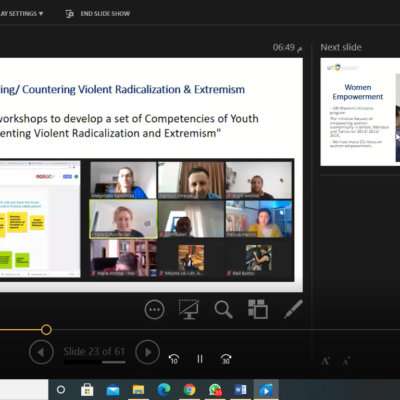Open Microsoft Store from the taskbar

pos(87,389)
